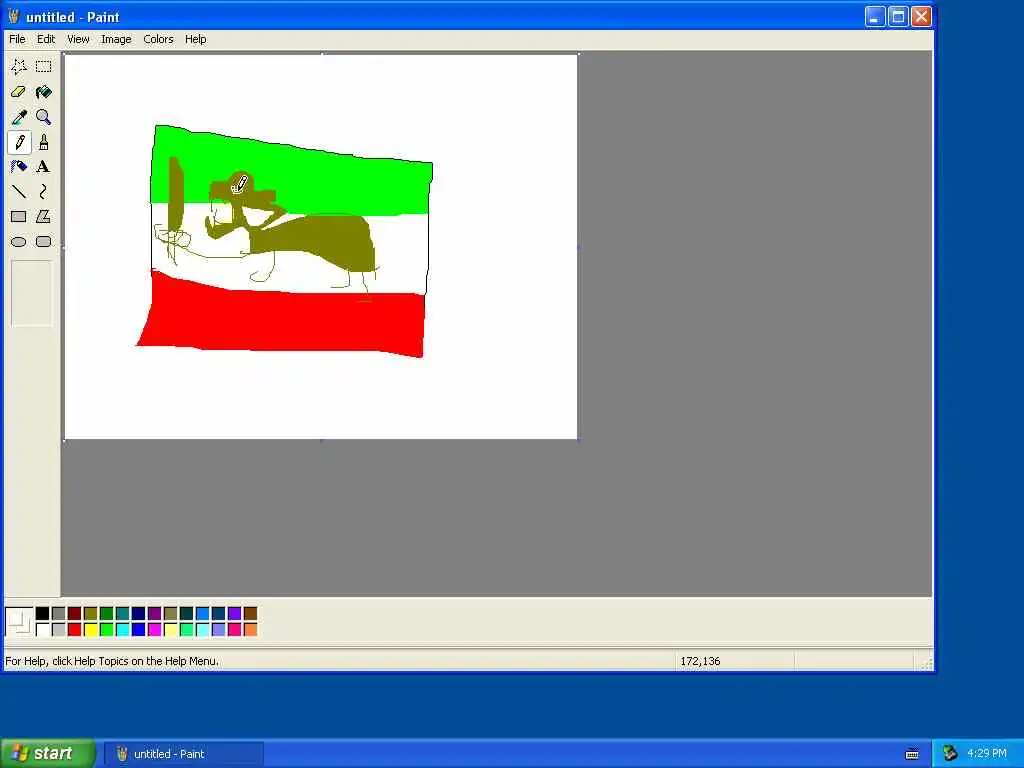Switch to the Brush tool
This screenshot has height=768, width=1024.
43,142
